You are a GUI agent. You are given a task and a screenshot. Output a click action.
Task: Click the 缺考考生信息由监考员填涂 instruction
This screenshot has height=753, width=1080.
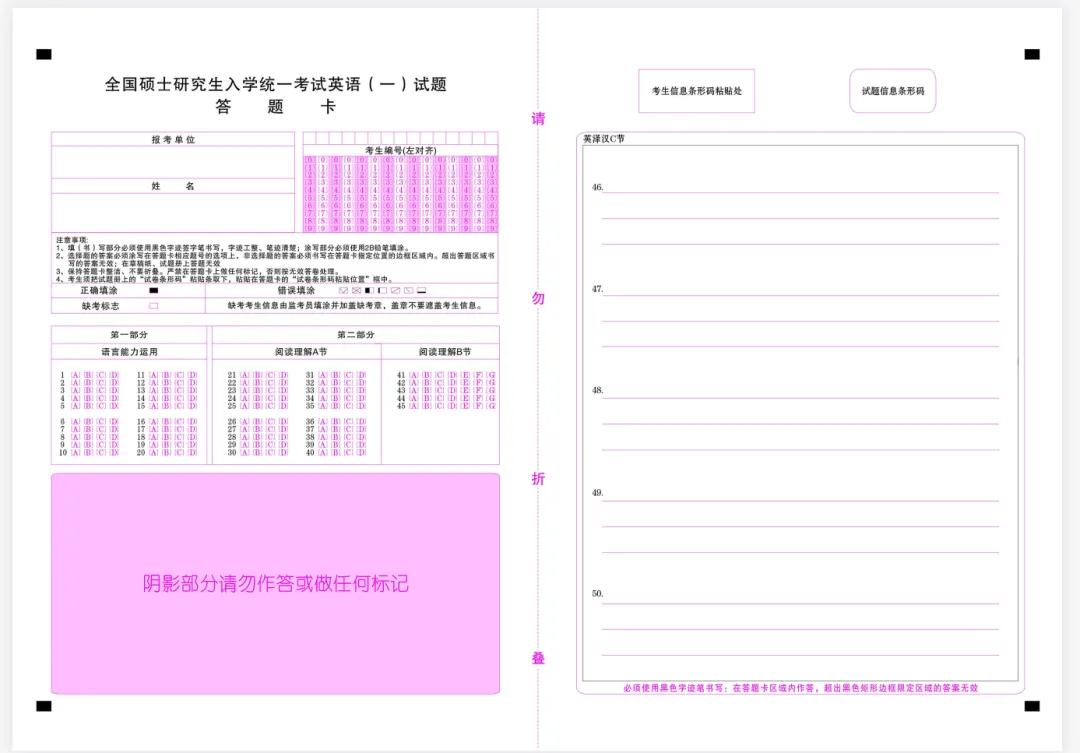pos(355,305)
